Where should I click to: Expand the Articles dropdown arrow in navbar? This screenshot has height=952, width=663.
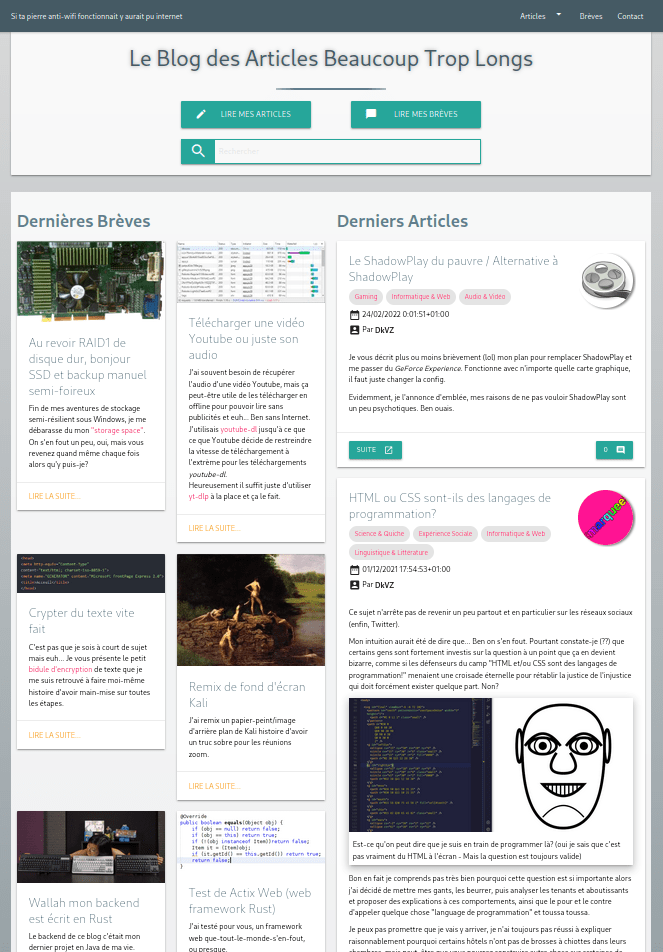tap(558, 15)
